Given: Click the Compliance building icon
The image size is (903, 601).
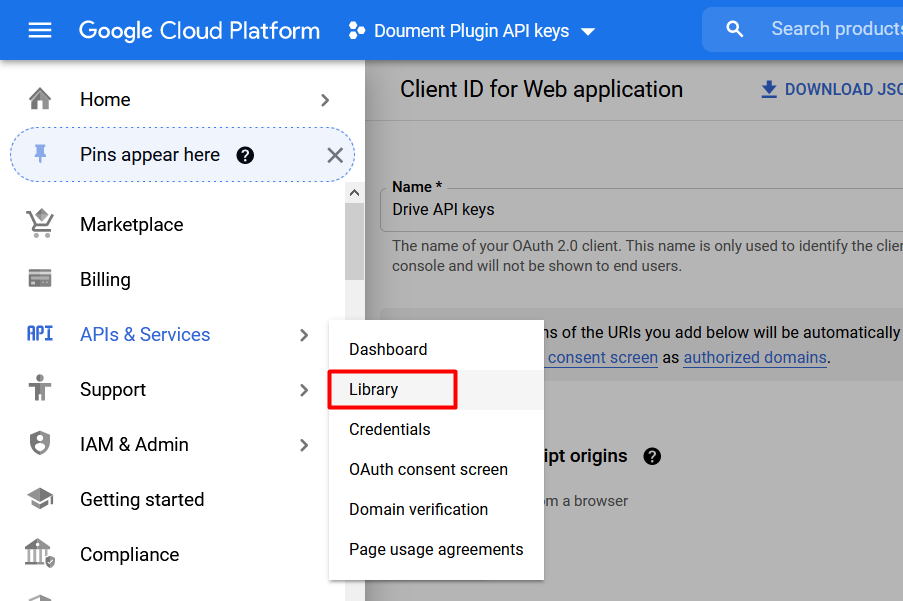Looking at the screenshot, I should (x=40, y=553).
